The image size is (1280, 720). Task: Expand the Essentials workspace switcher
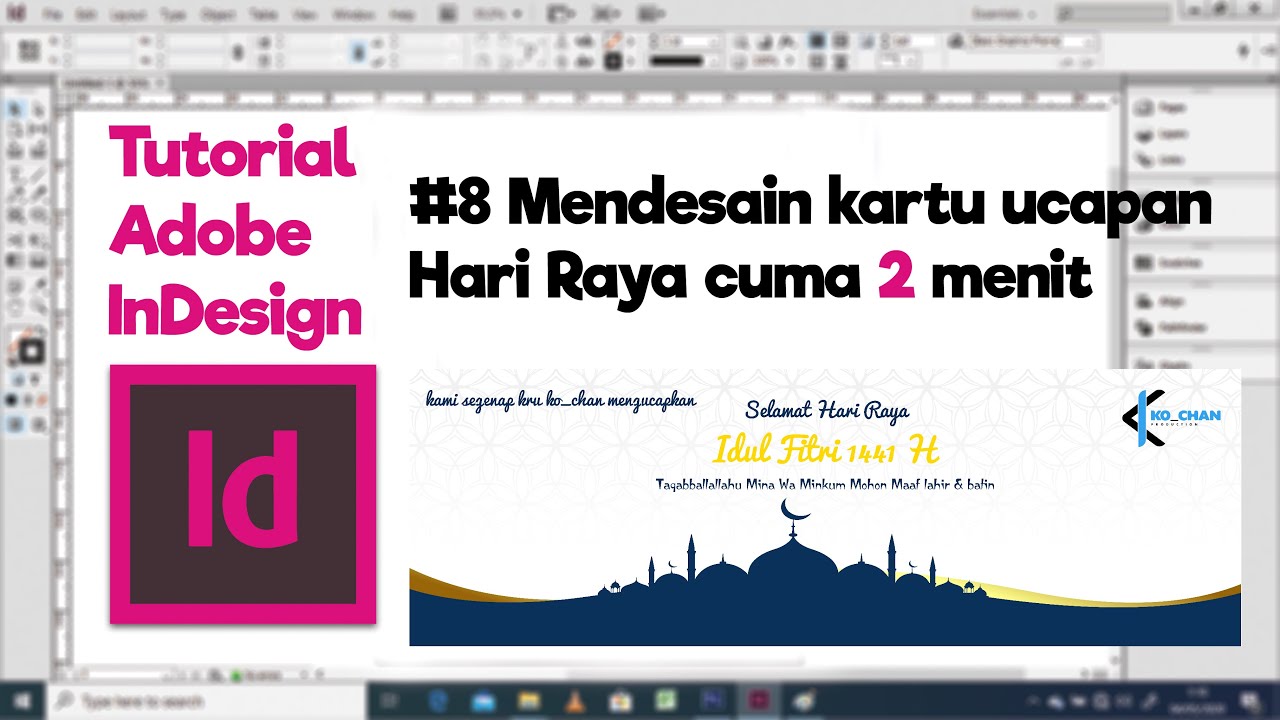click(1006, 15)
